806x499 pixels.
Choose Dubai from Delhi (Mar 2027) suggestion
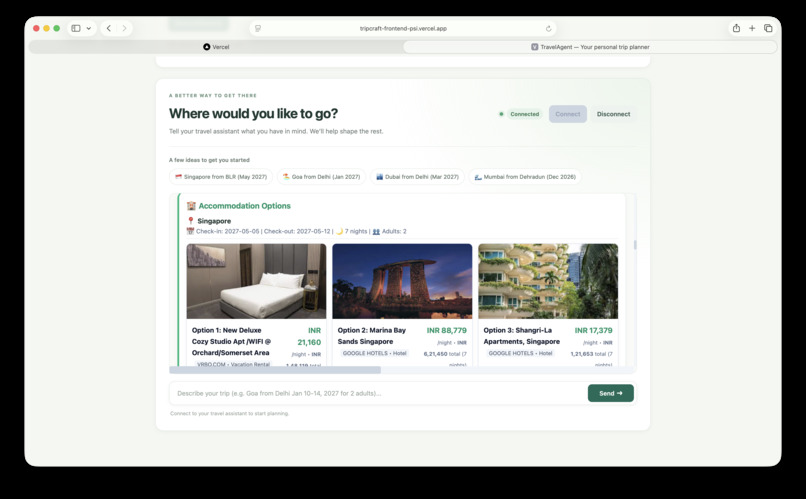tap(417, 177)
